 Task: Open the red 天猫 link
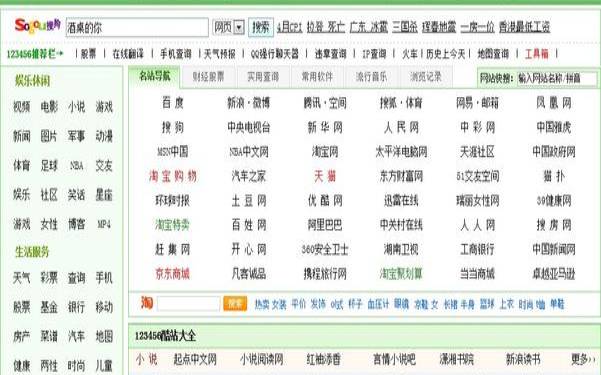pos(325,176)
